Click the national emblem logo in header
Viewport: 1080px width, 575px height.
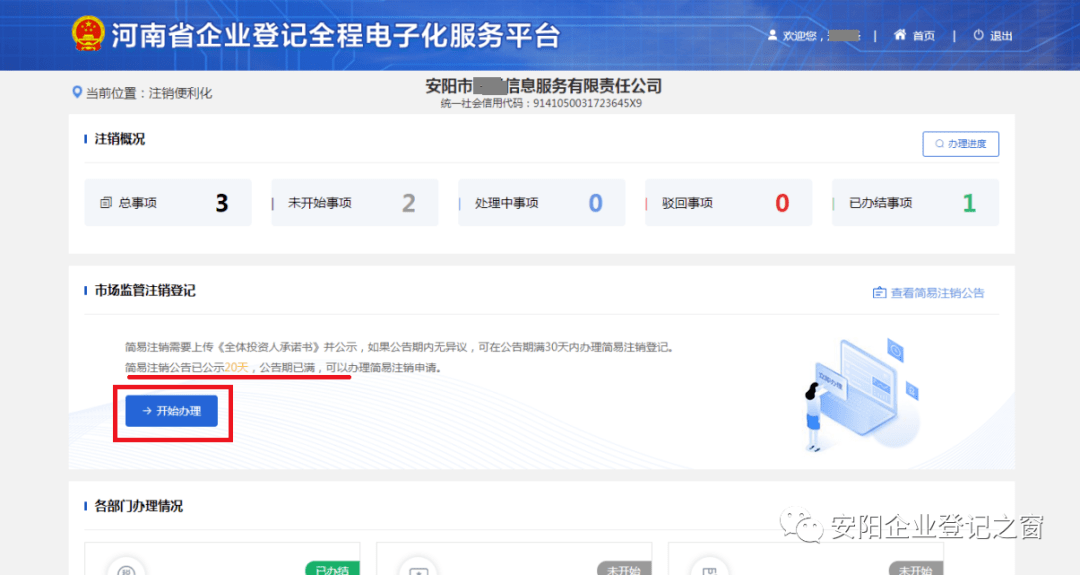(x=88, y=34)
